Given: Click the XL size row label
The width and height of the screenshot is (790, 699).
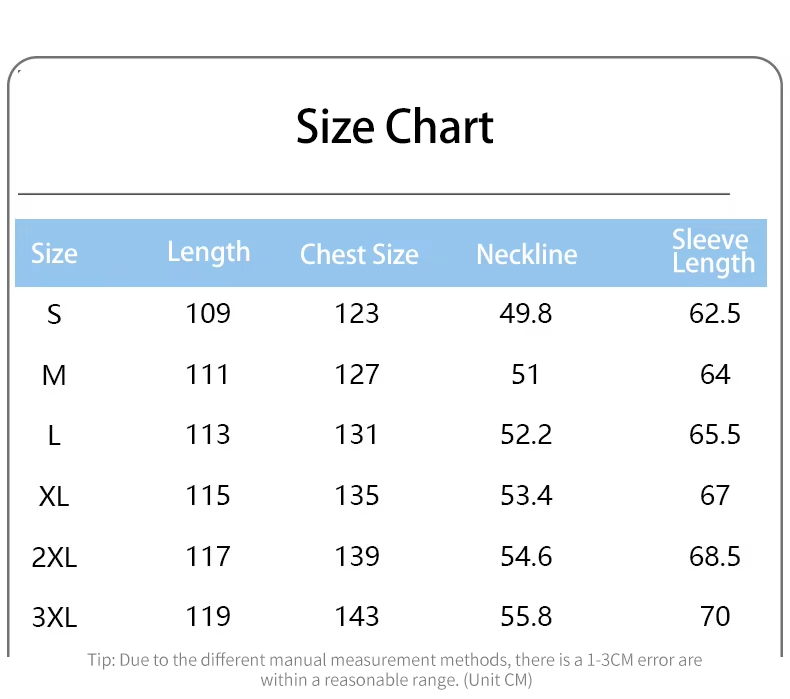Looking at the screenshot, I should click(x=54, y=496).
